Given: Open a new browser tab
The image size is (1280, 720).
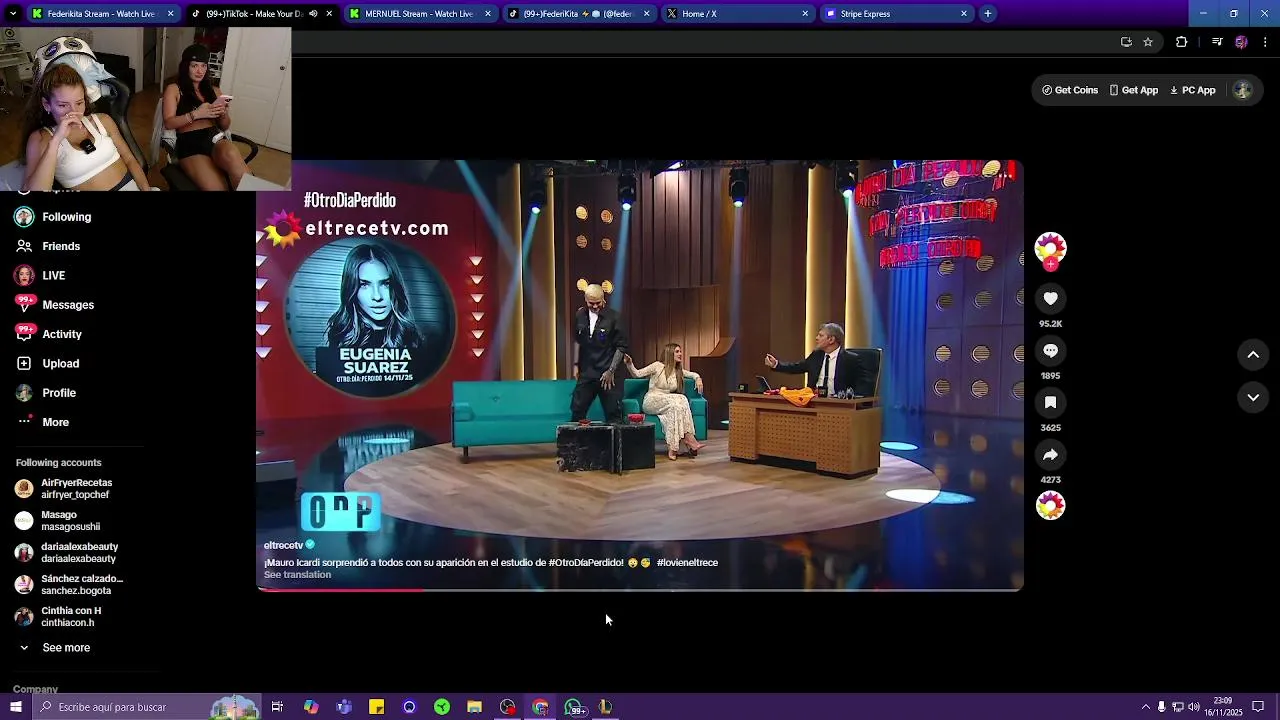Looking at the screenshot, I should tap(987, 14).
